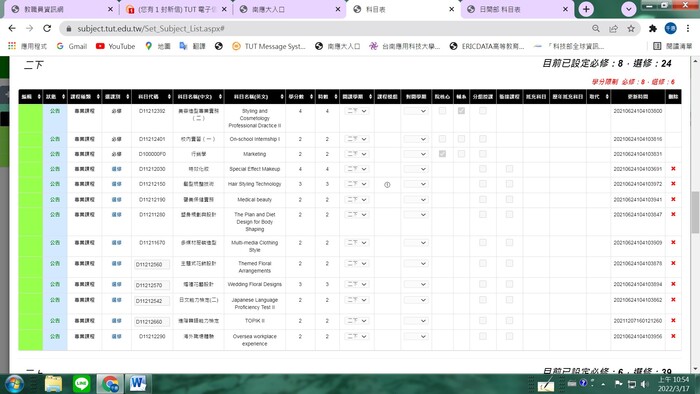Delete the Hair Styling Technology row

673,184
